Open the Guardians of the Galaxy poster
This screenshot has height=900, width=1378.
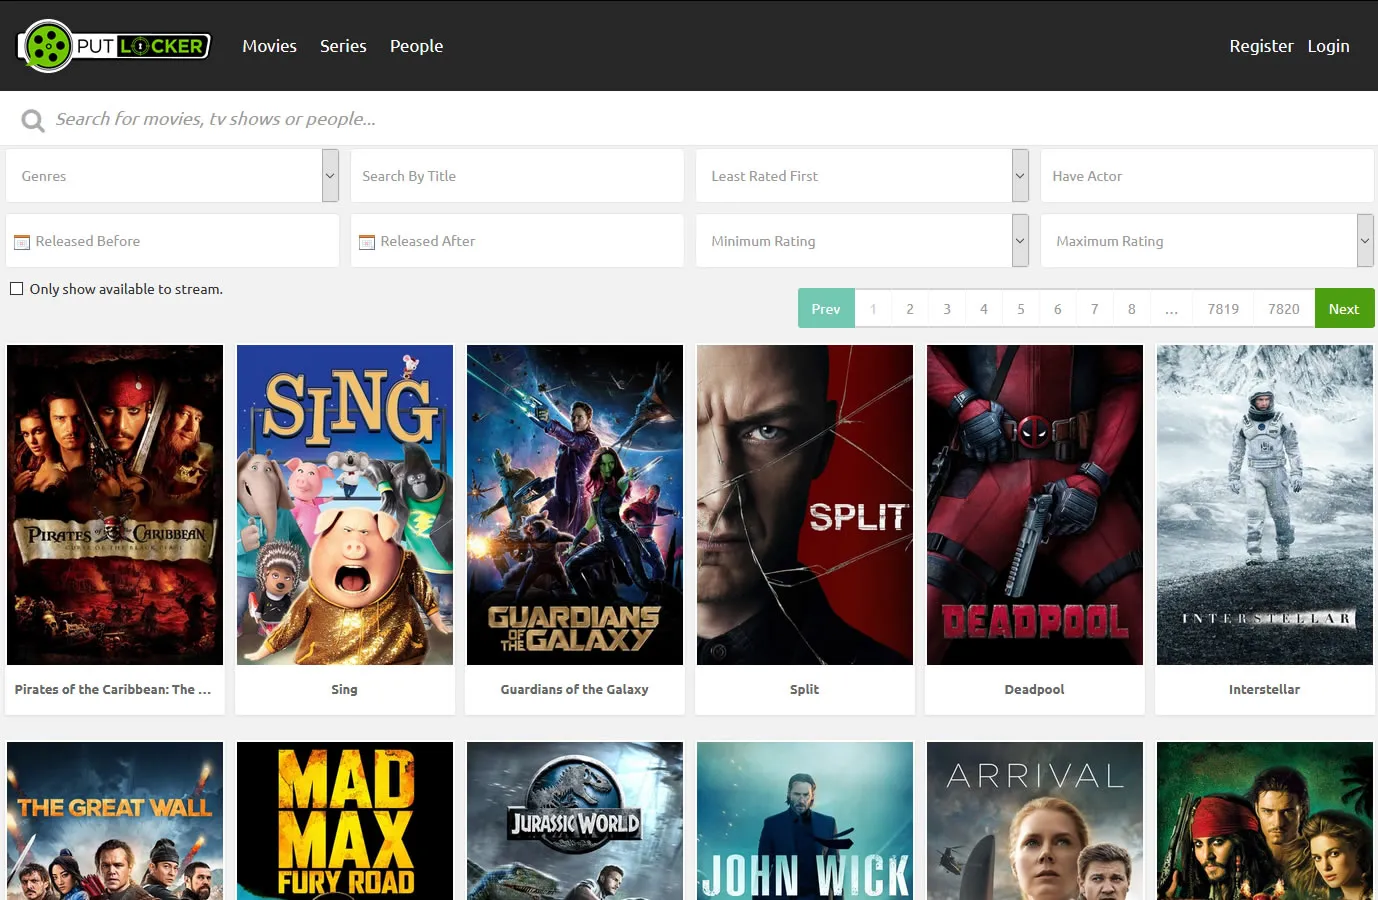pos(575,505)
